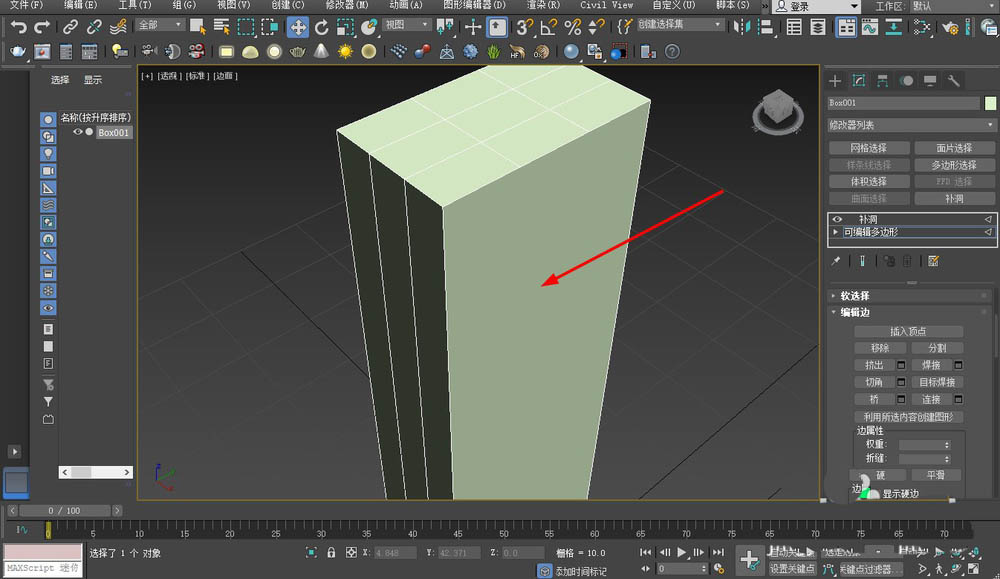The height and width of the screenshot is (579, 1000).
Task: Click the sun light icon in toolbar
Action: pyautogui.click(x=345, y=52)
